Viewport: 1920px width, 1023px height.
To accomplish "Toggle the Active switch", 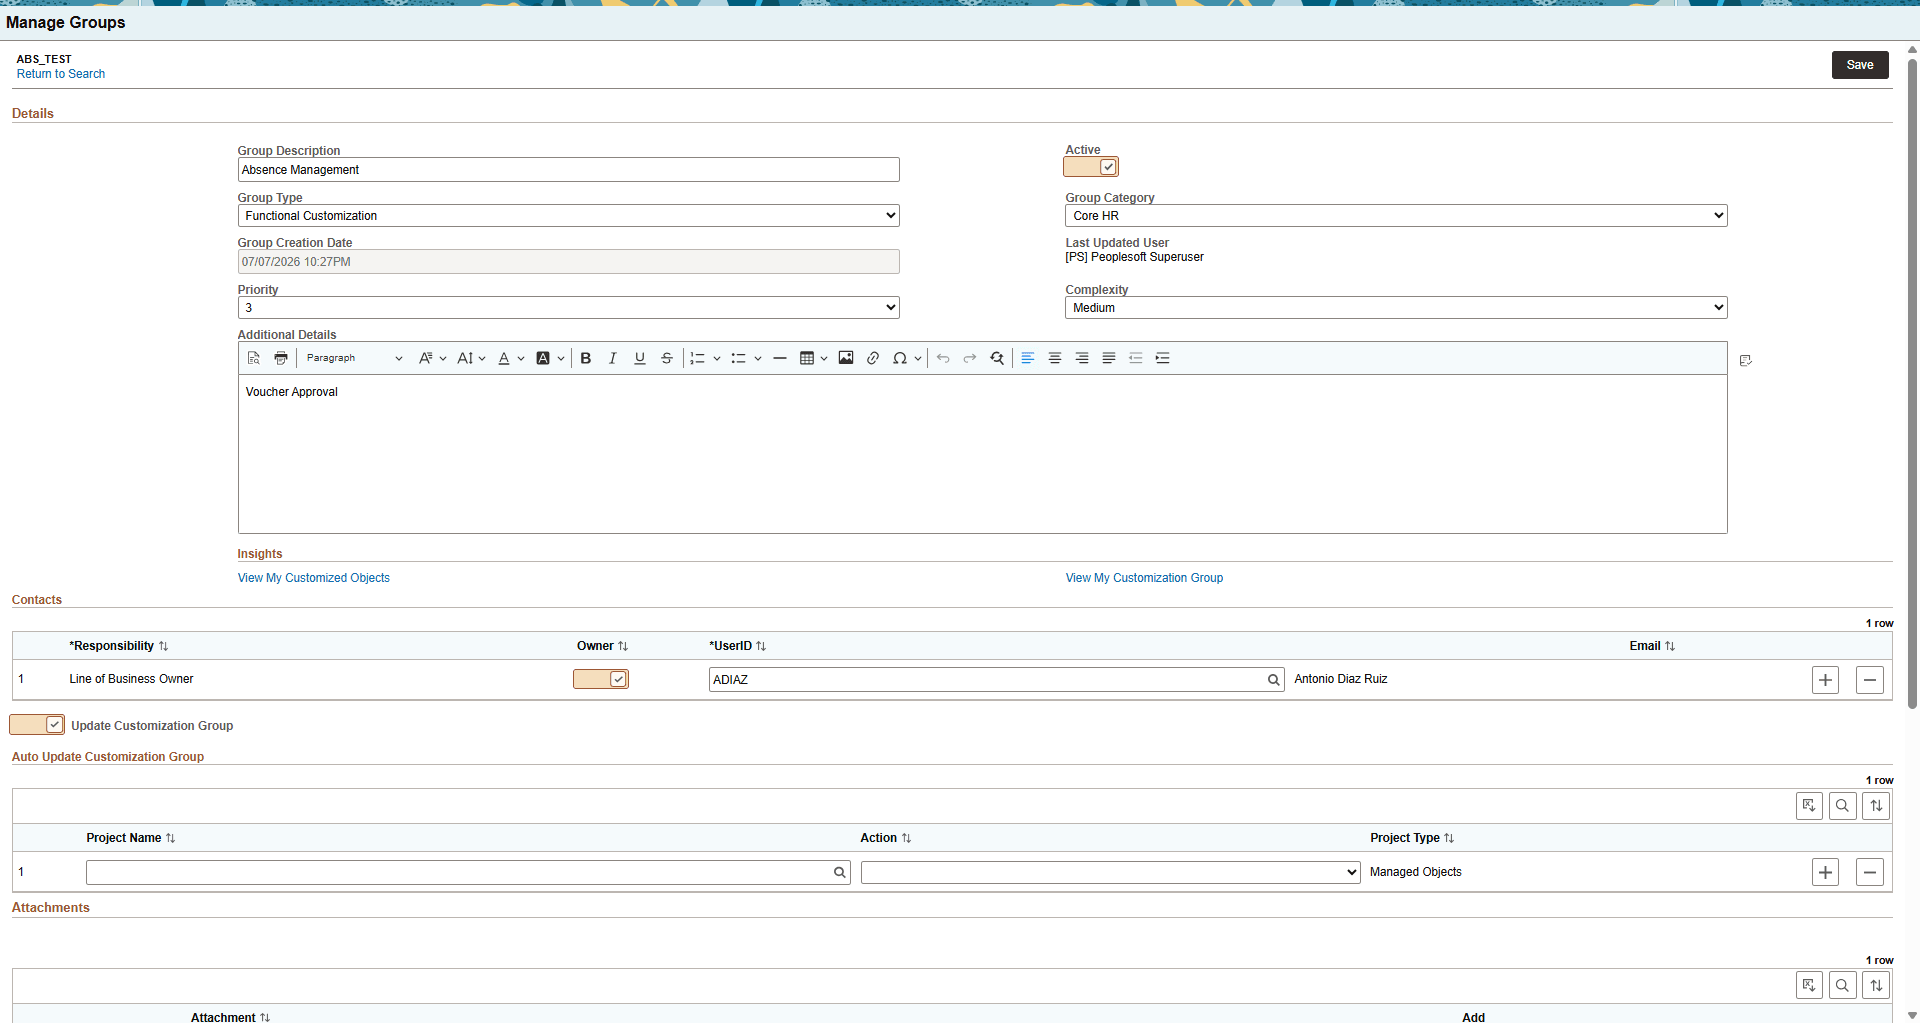I will coord(1091,167).
